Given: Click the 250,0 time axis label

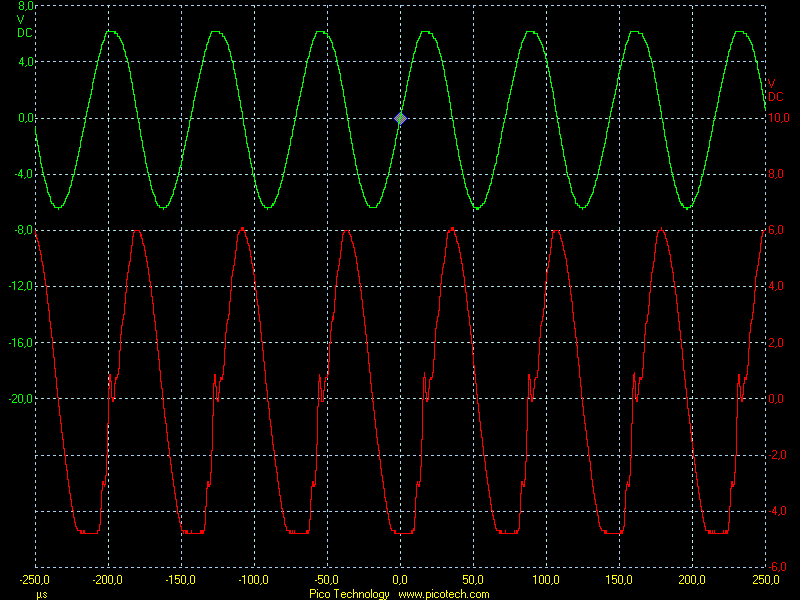Looking at the screenshot, I should [x=764, y=580].
